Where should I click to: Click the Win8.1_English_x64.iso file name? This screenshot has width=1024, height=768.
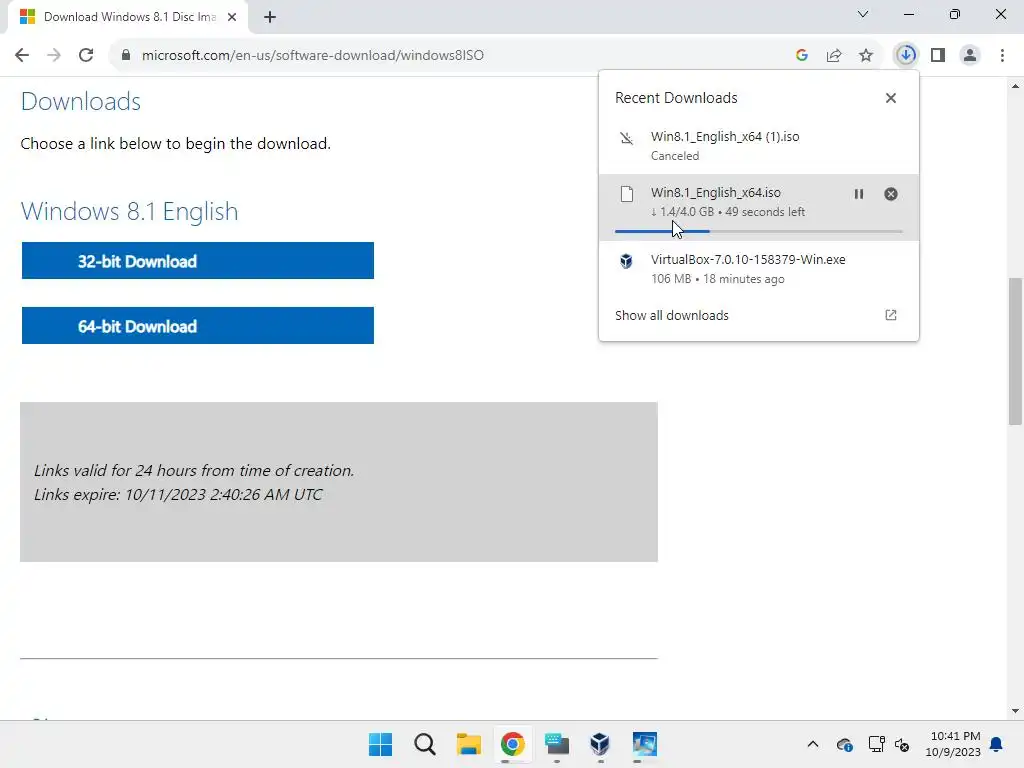715,193
